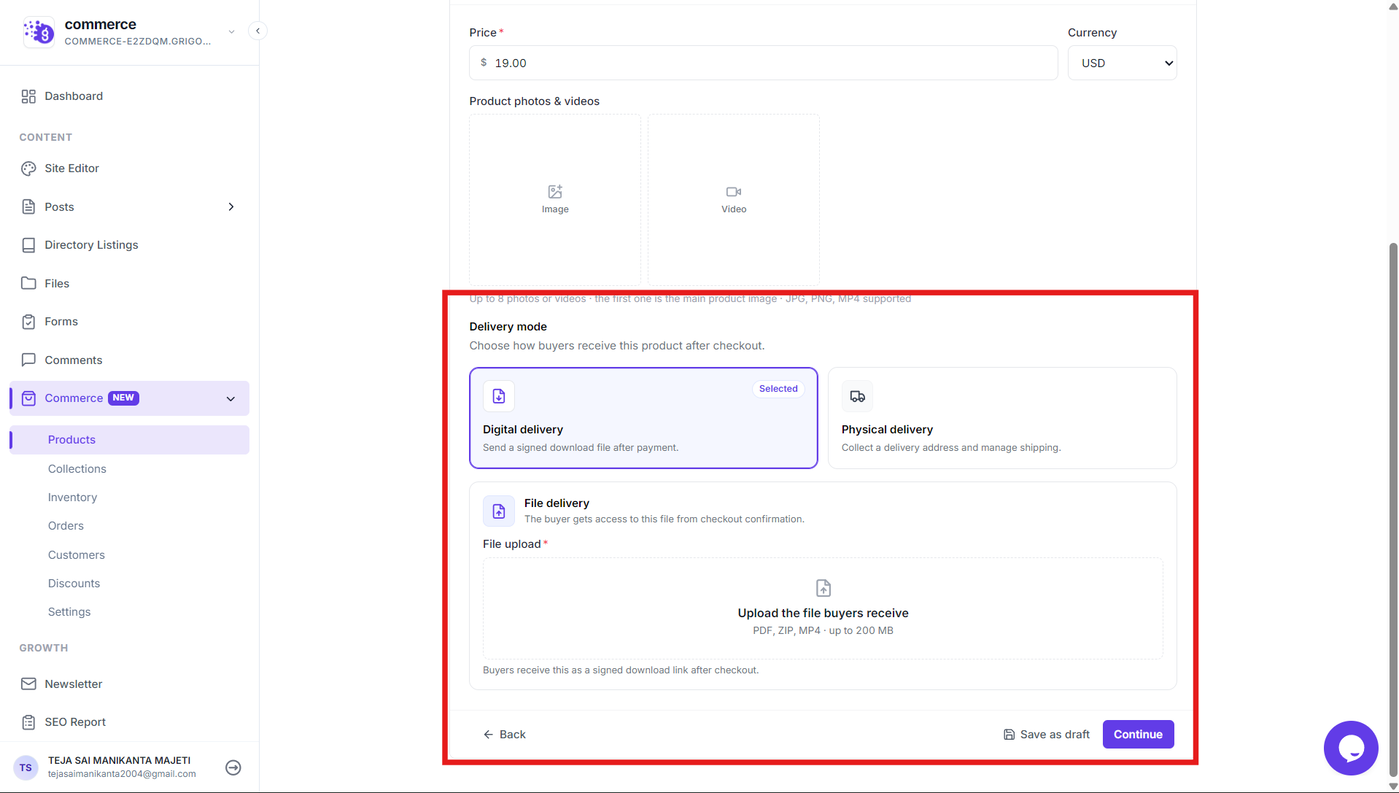Go to the Collections menu item
The image size is (1399, 793).
(x=77, y=469)
